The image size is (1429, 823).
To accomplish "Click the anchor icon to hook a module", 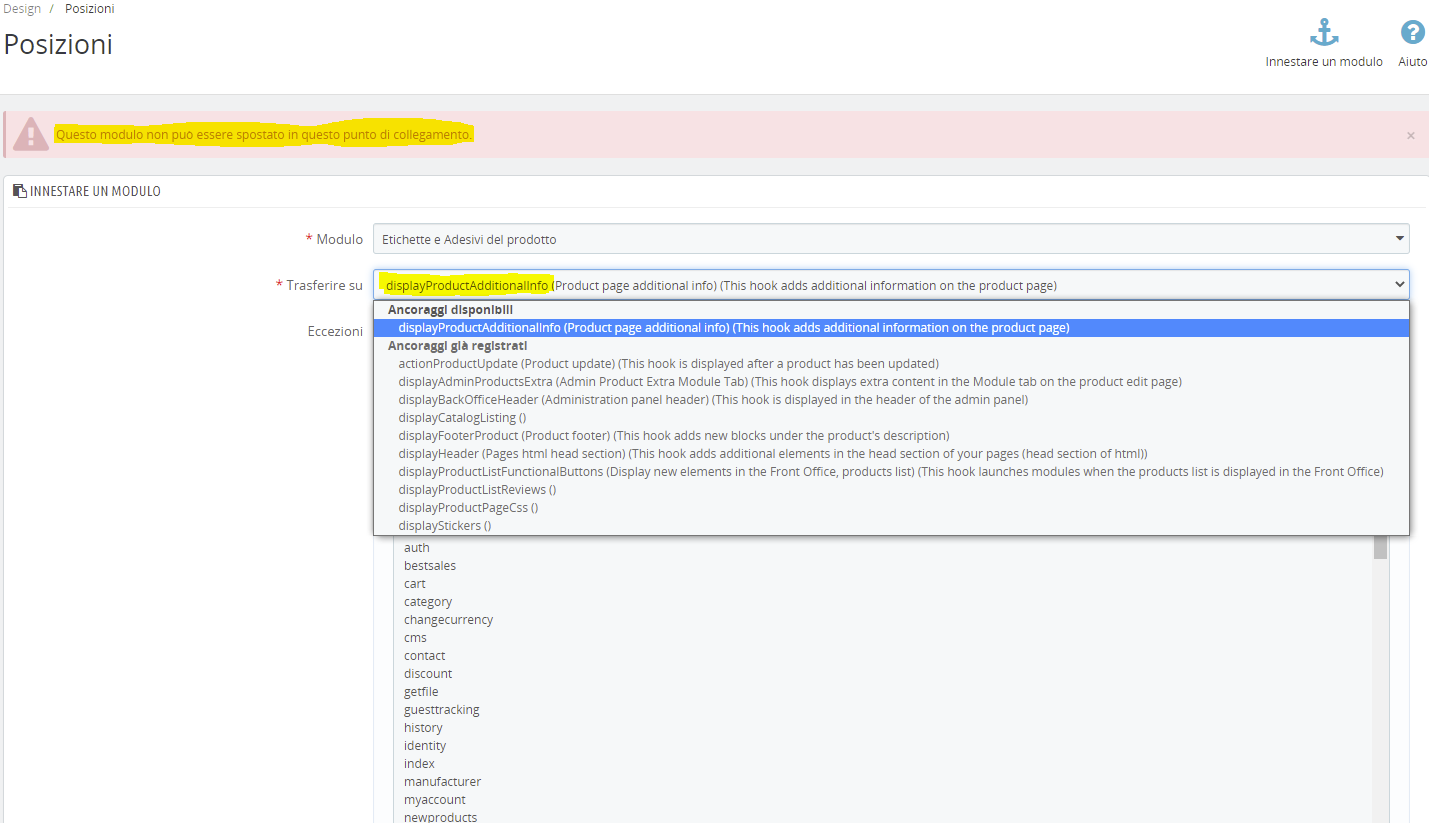I will (1324, 32).
